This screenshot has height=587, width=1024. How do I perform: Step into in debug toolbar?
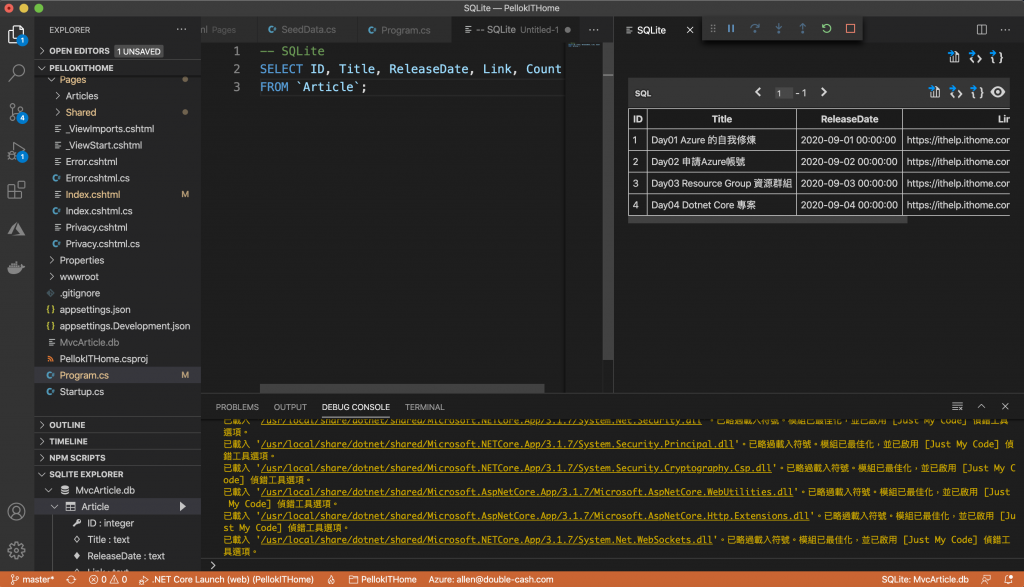[778, 29]
